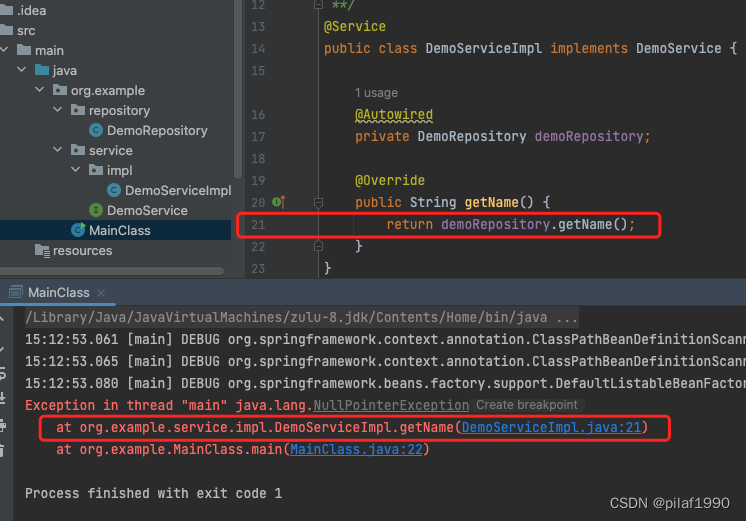Screen dimensions: 746x521
Task: Click the .idea folder icon
Action: click(7, 10)
